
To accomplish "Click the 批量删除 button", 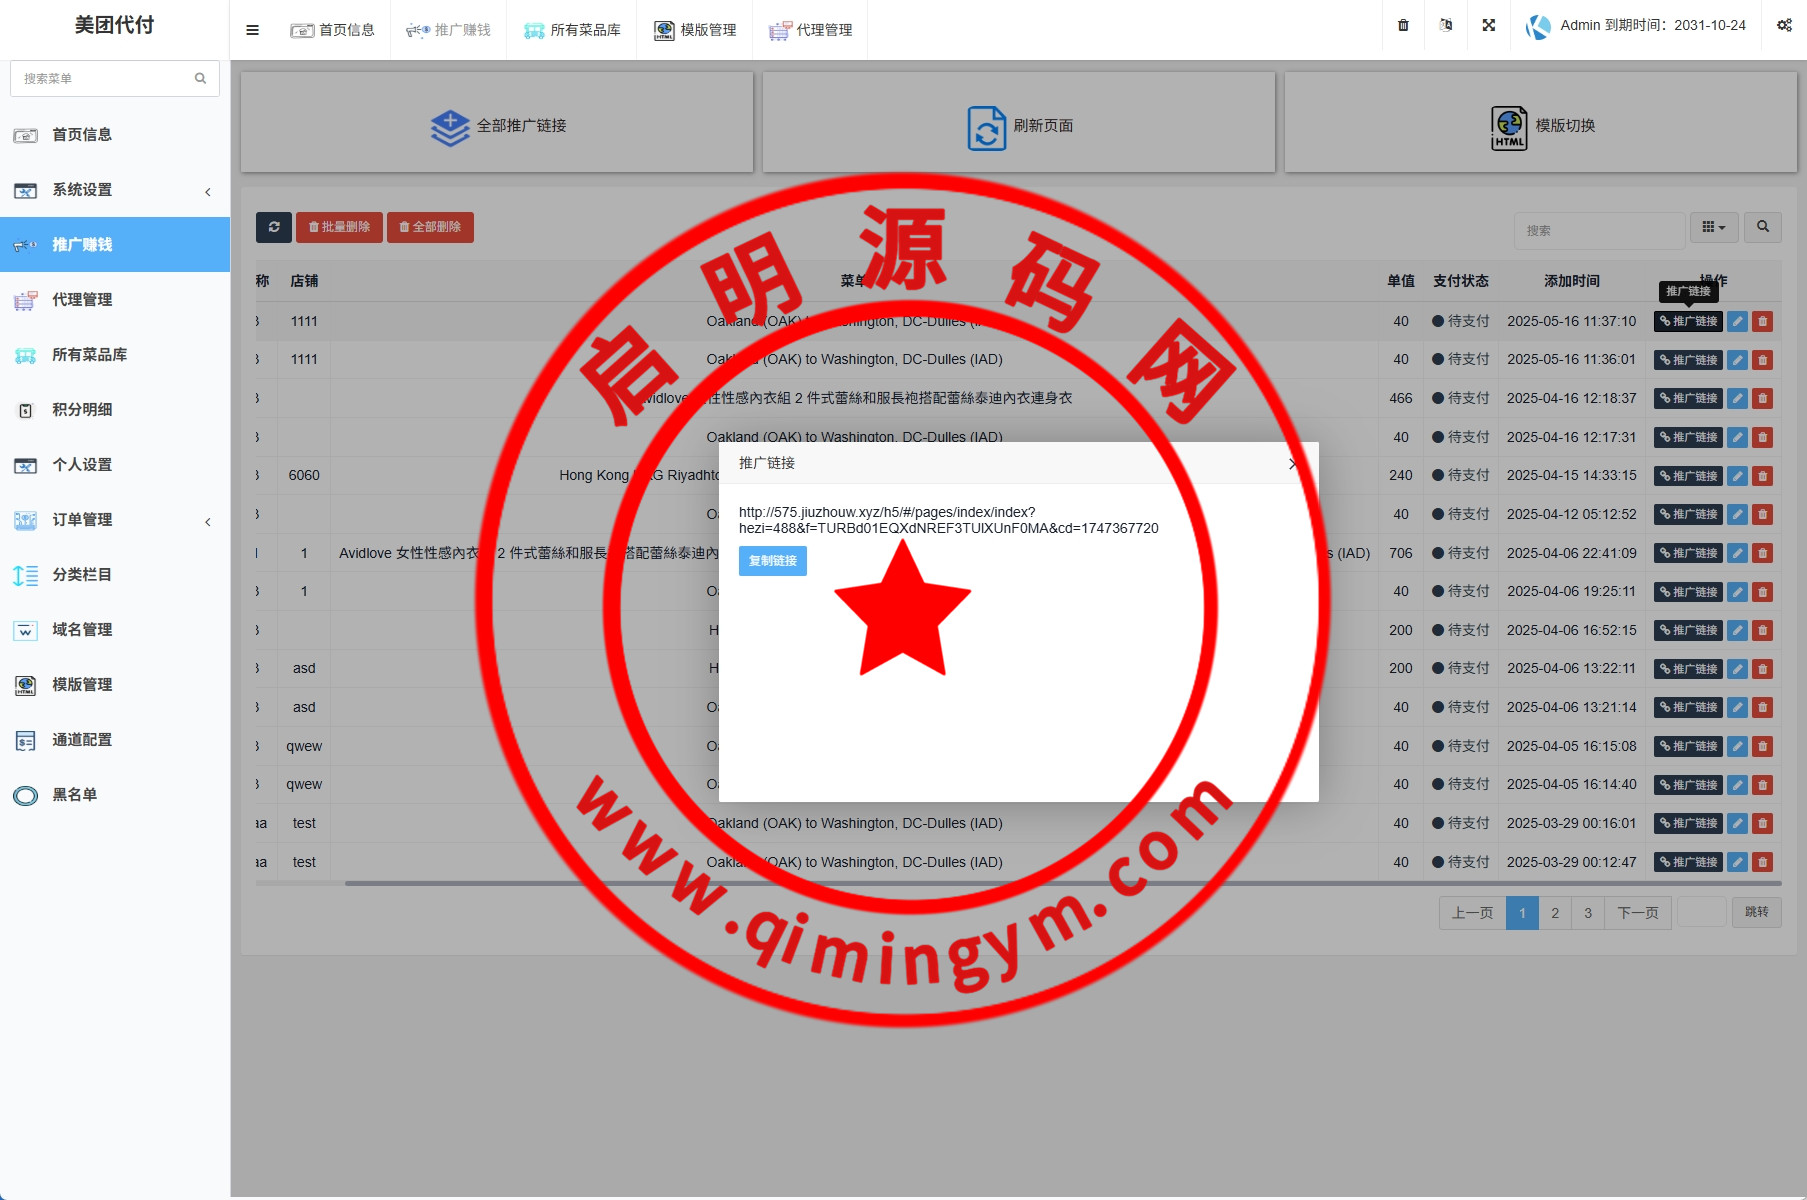I will pyautogui.click(x=339, y=227).
